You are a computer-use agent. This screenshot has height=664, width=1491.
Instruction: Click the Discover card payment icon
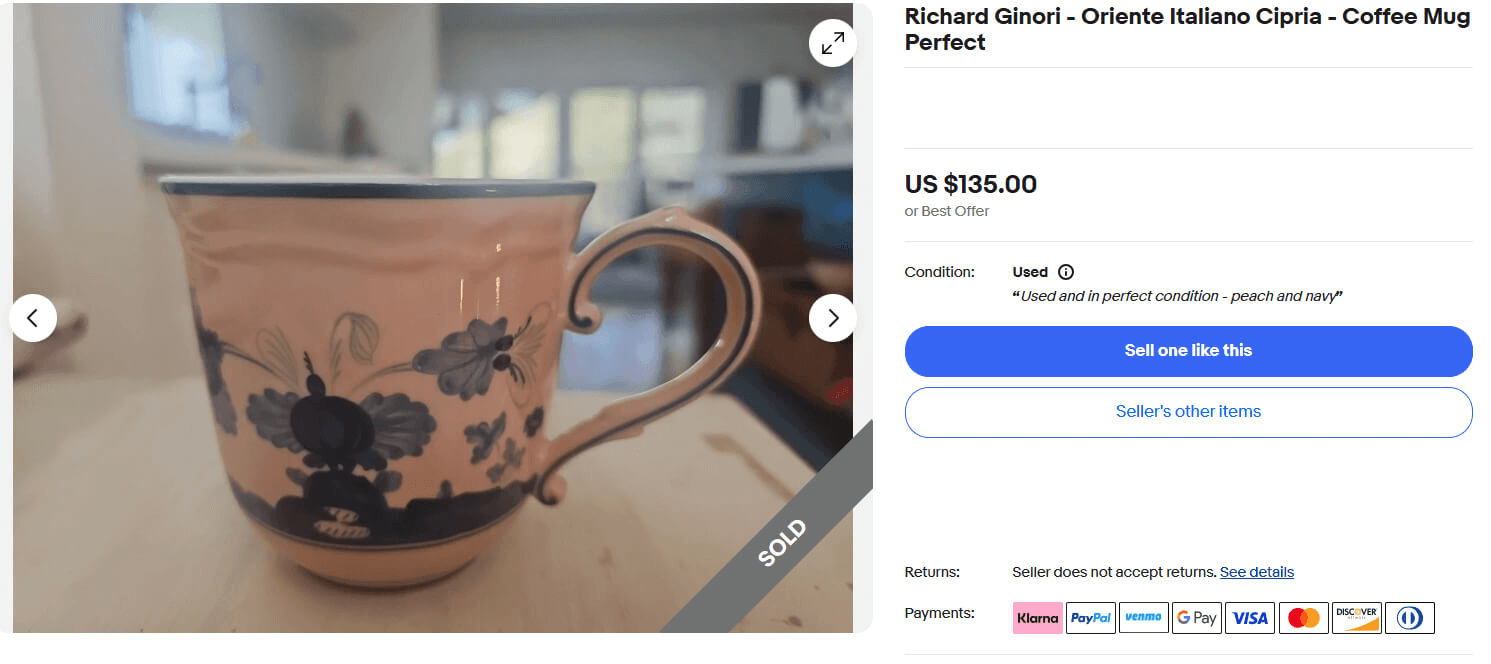point(1357,617)
